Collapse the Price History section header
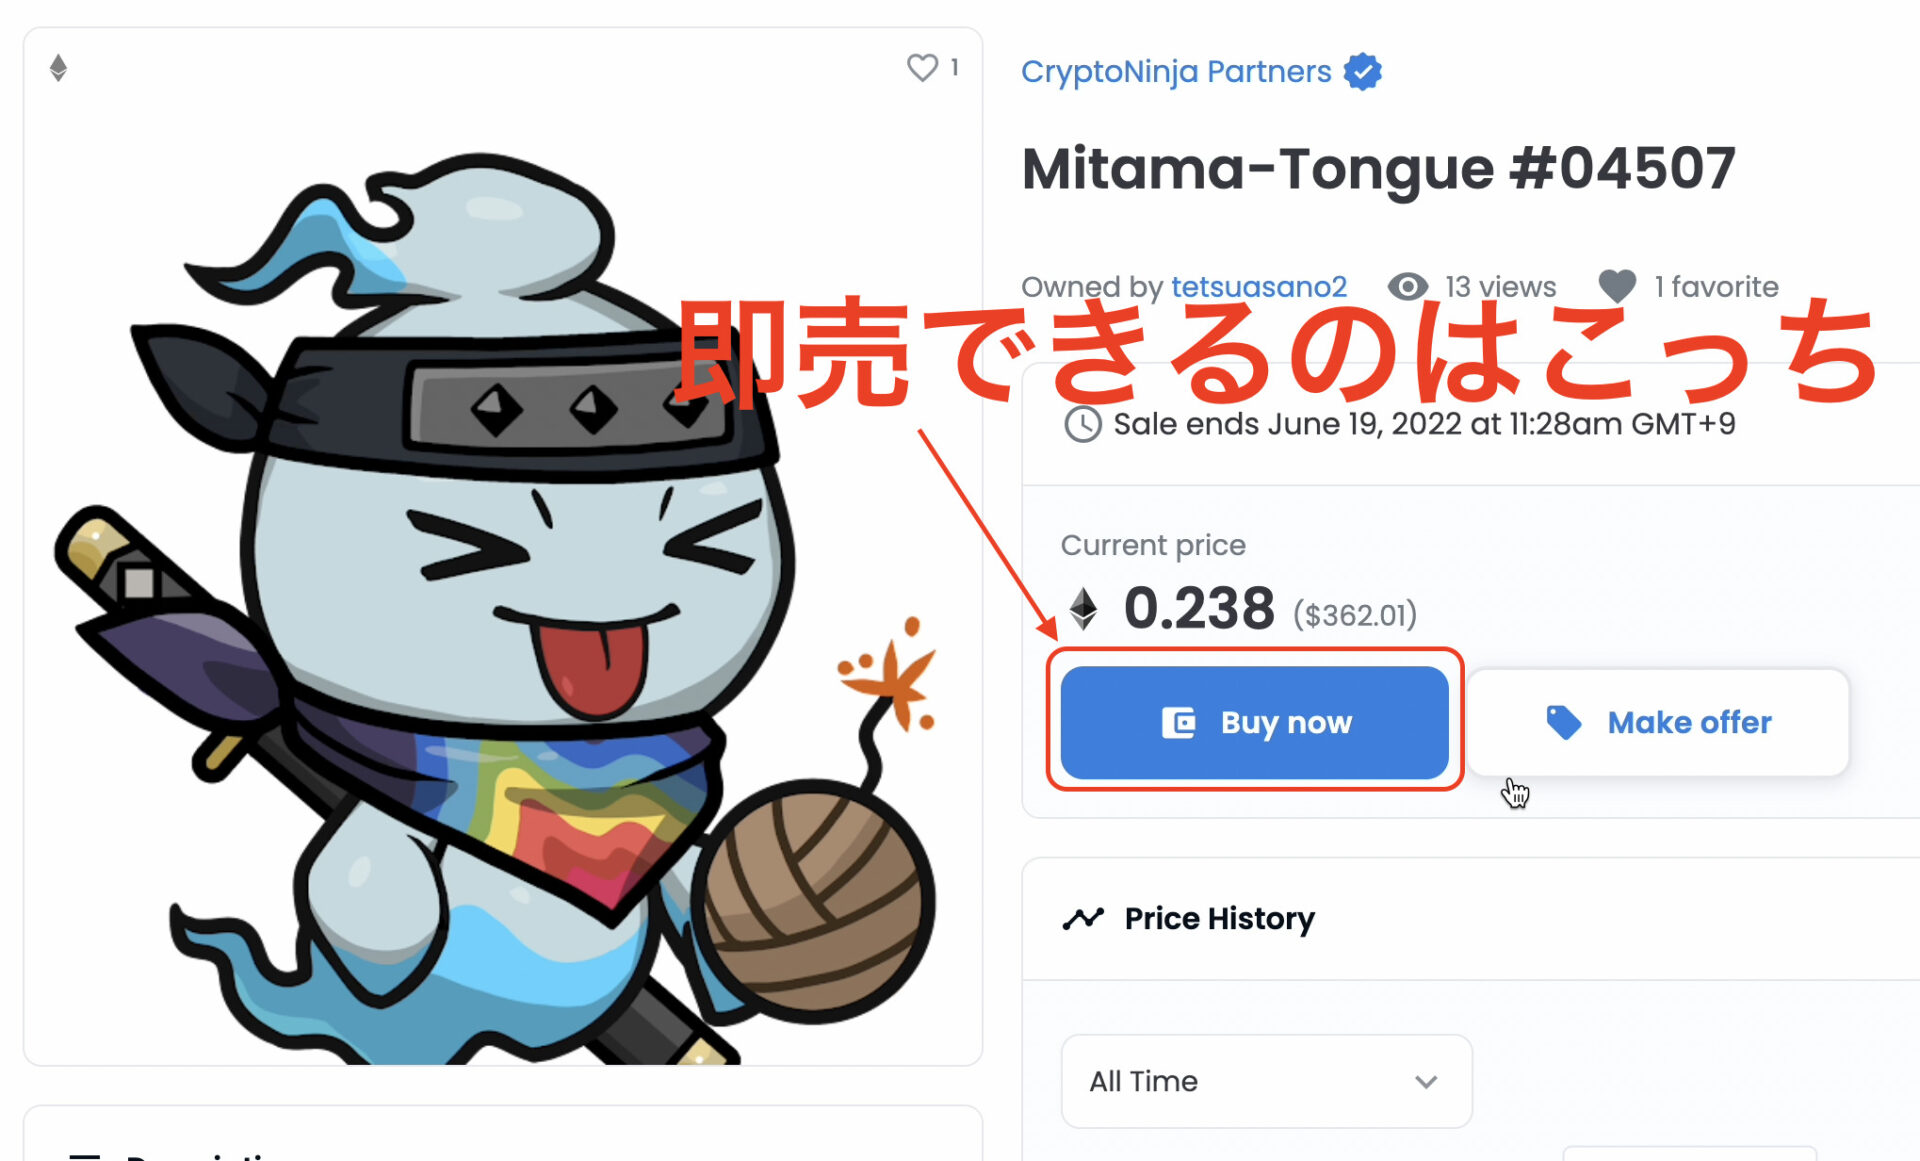The width and height of the screenshot is (1920, 1161). [1470, 918]
